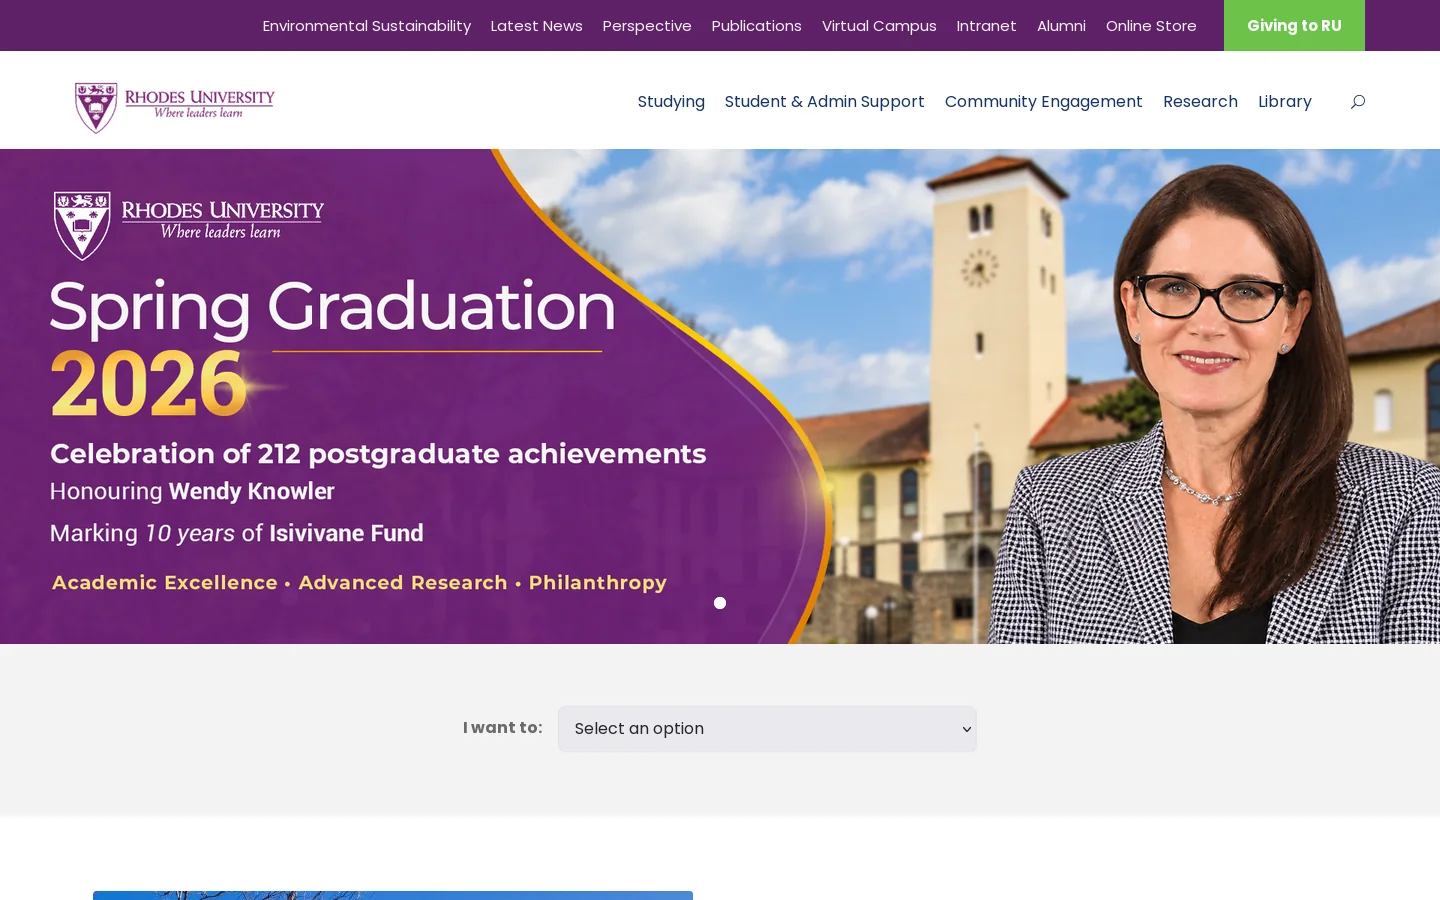Screen dimensions: 1440x900
Task: Open the Publications link
Action: [757, 26]
